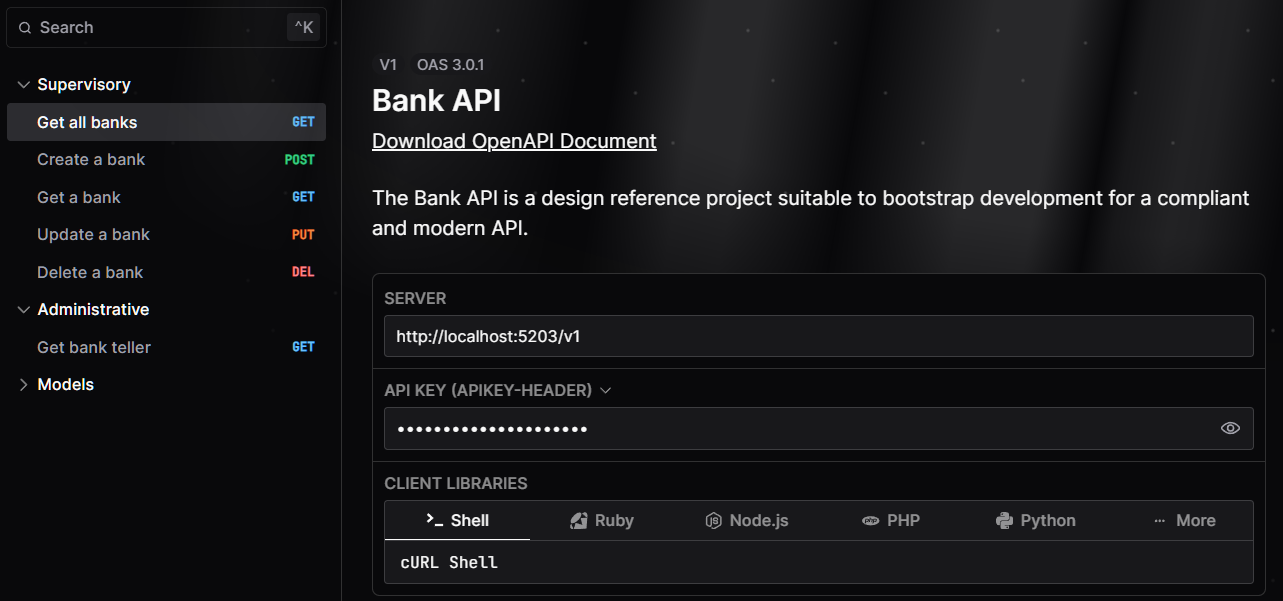Select the Shell client library tab

click(x=457, y=520)
